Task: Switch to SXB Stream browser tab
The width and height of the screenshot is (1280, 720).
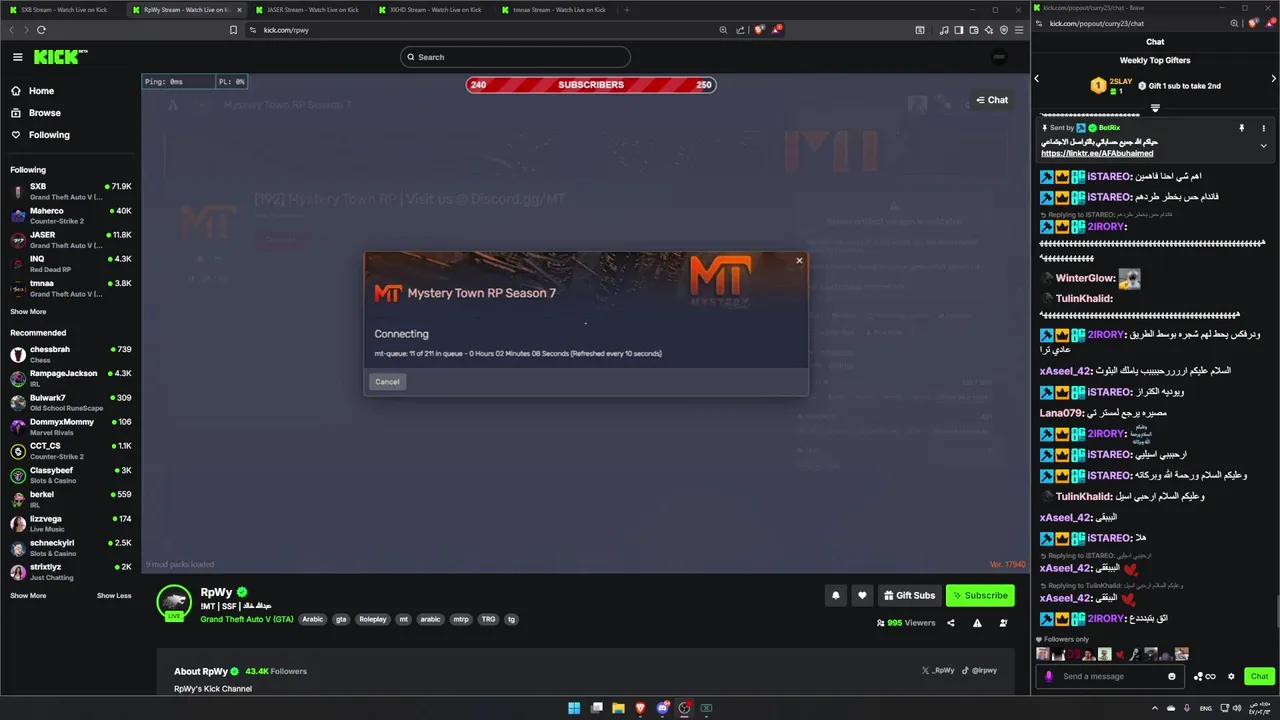Action: 62,10
